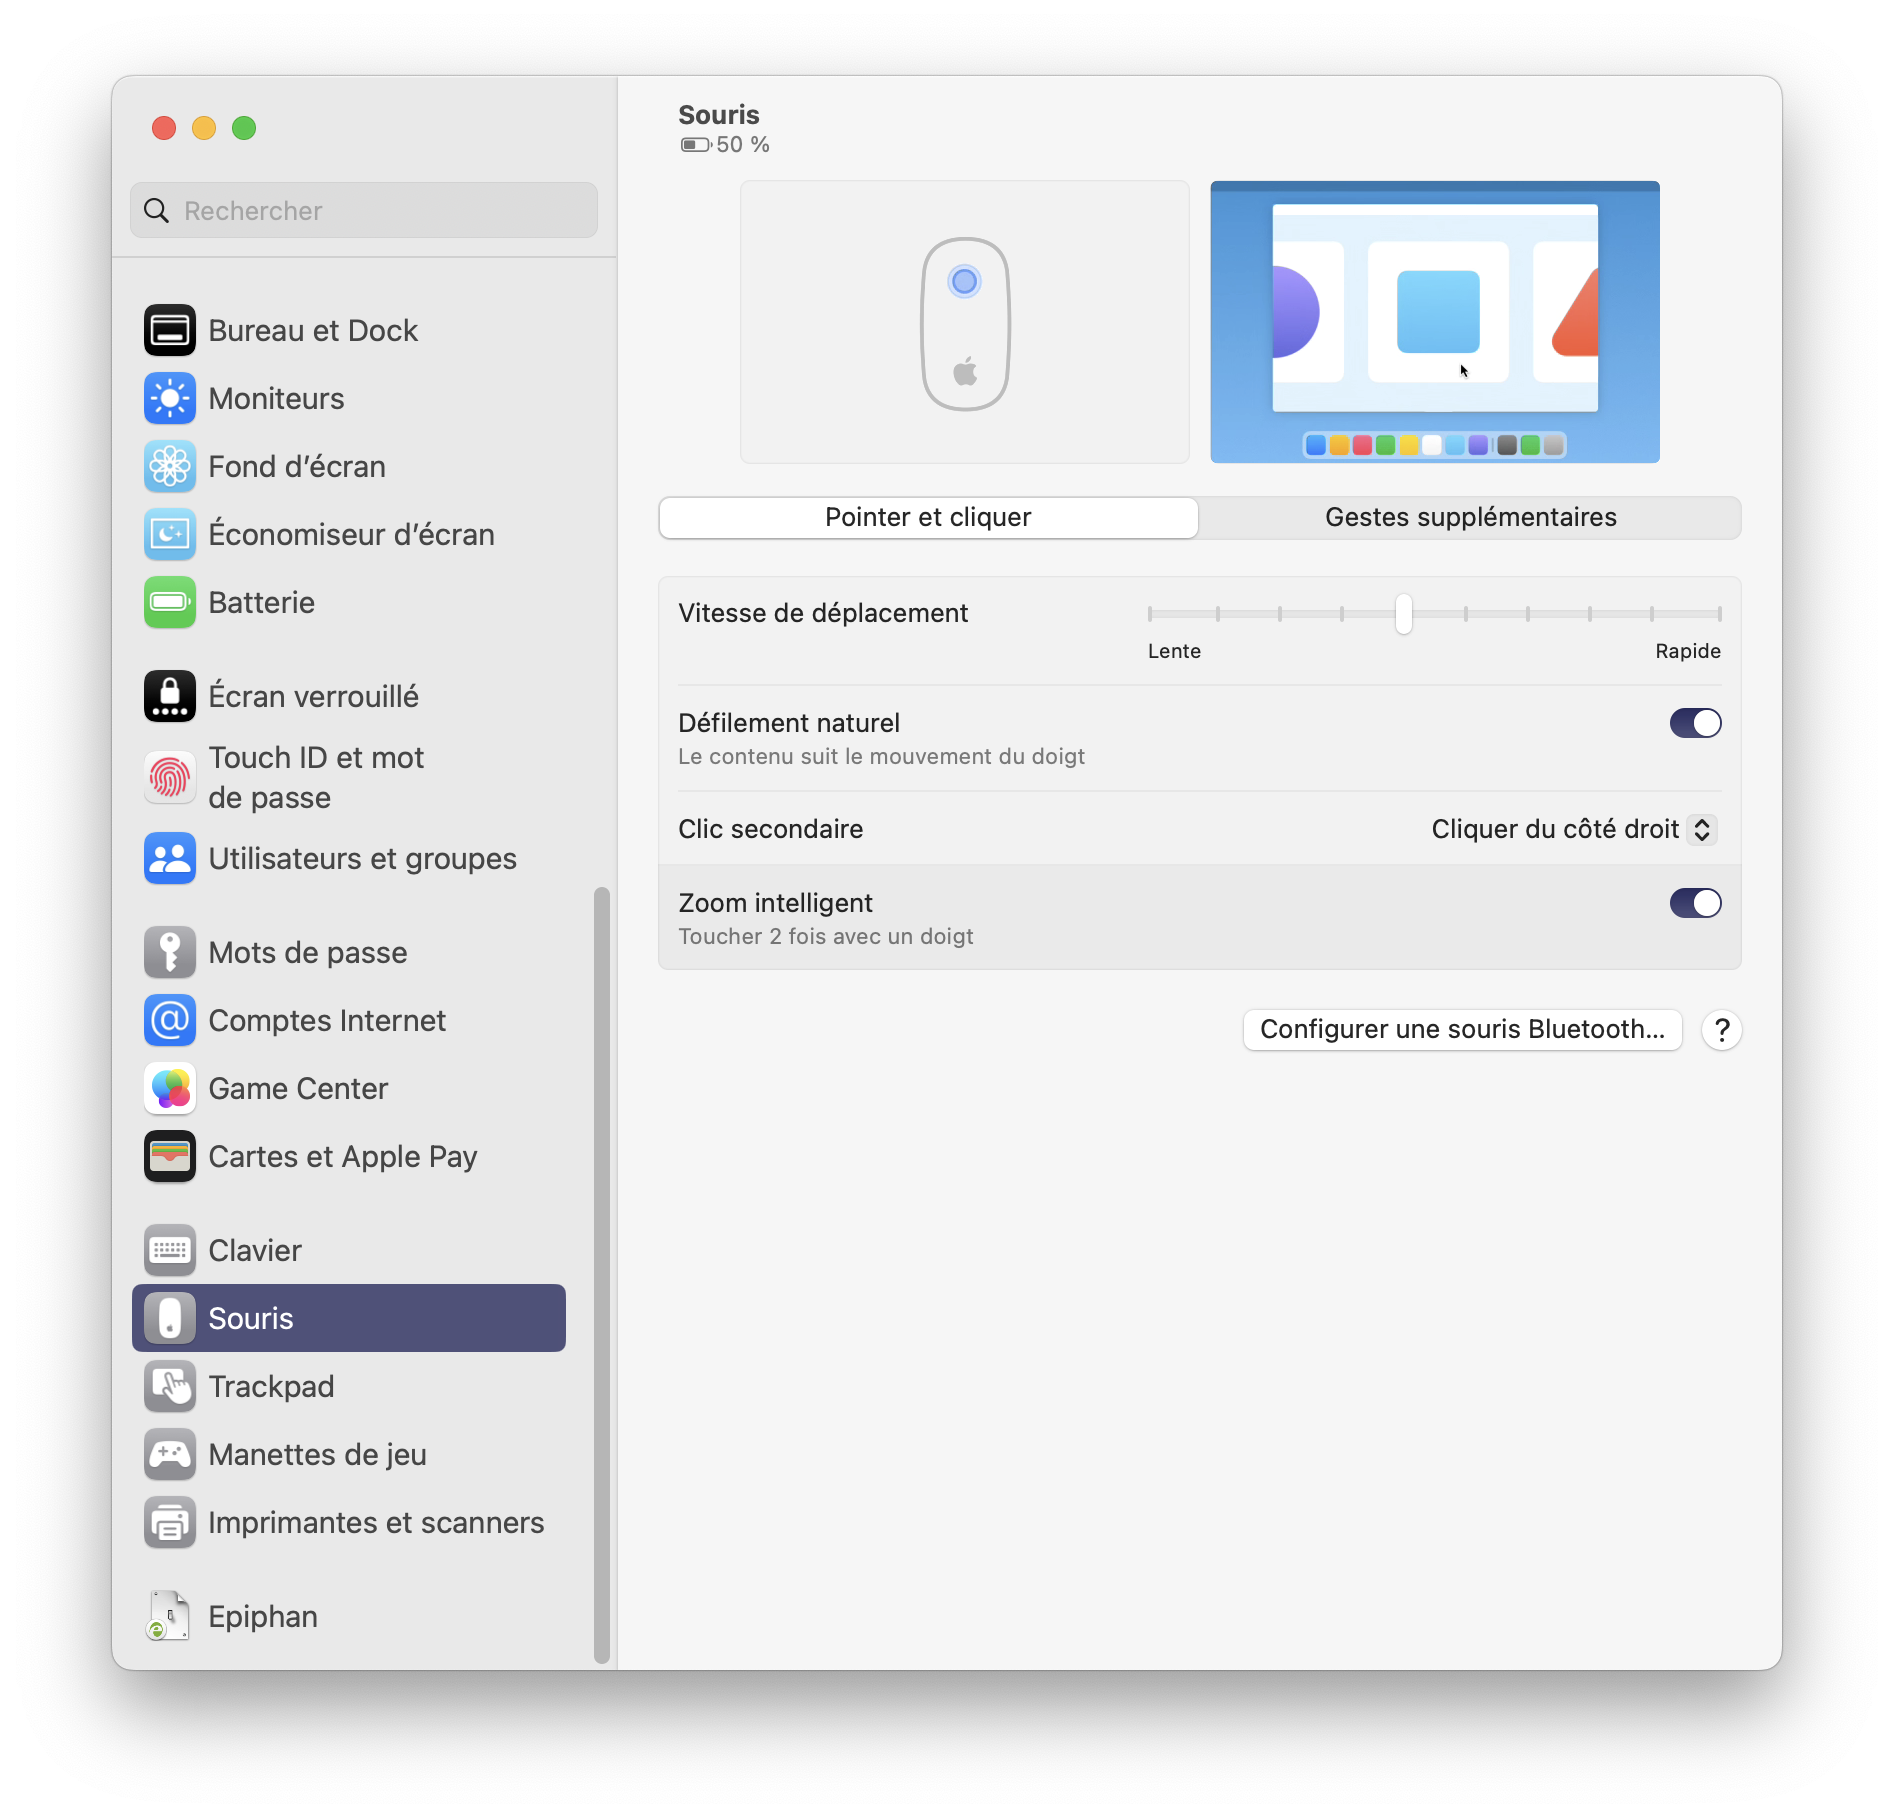The image size is (1894, 1818).
Task: Click the Lente label under slider
Action: (x=1174, y=651)
